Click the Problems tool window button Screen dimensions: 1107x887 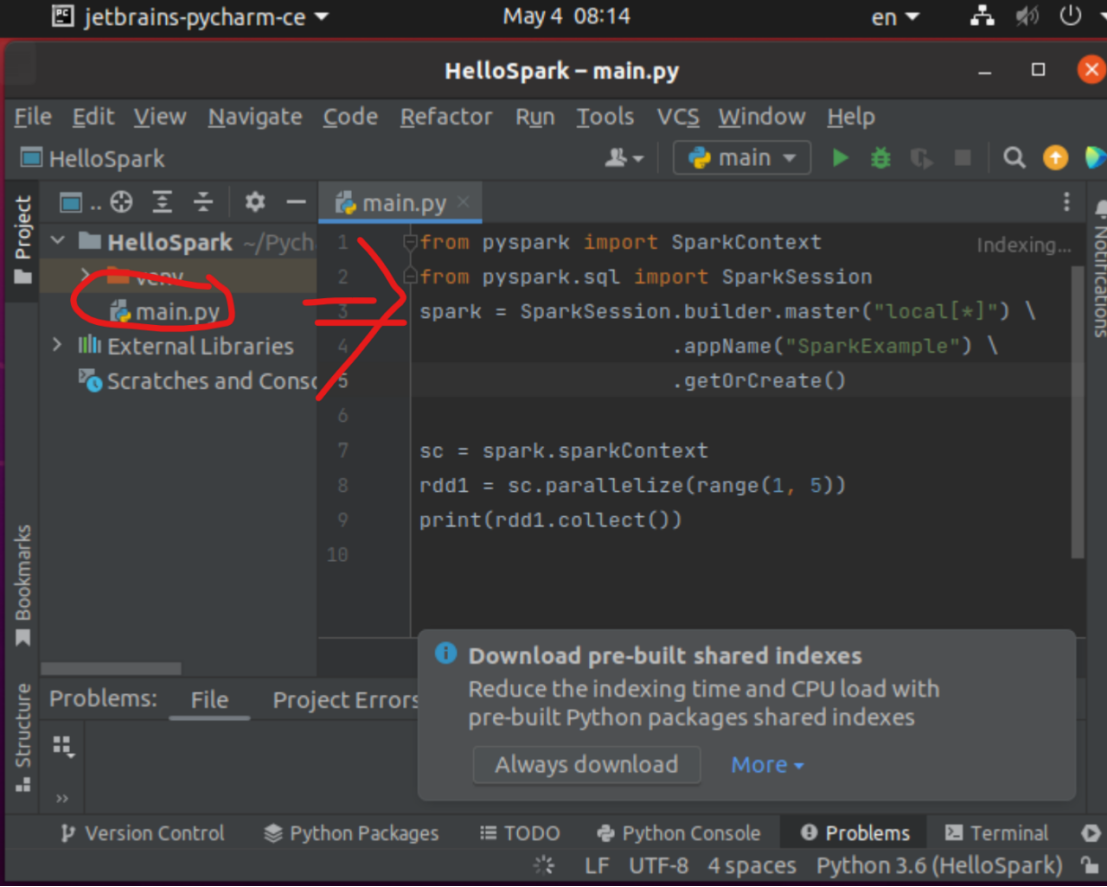coord(854,833)
